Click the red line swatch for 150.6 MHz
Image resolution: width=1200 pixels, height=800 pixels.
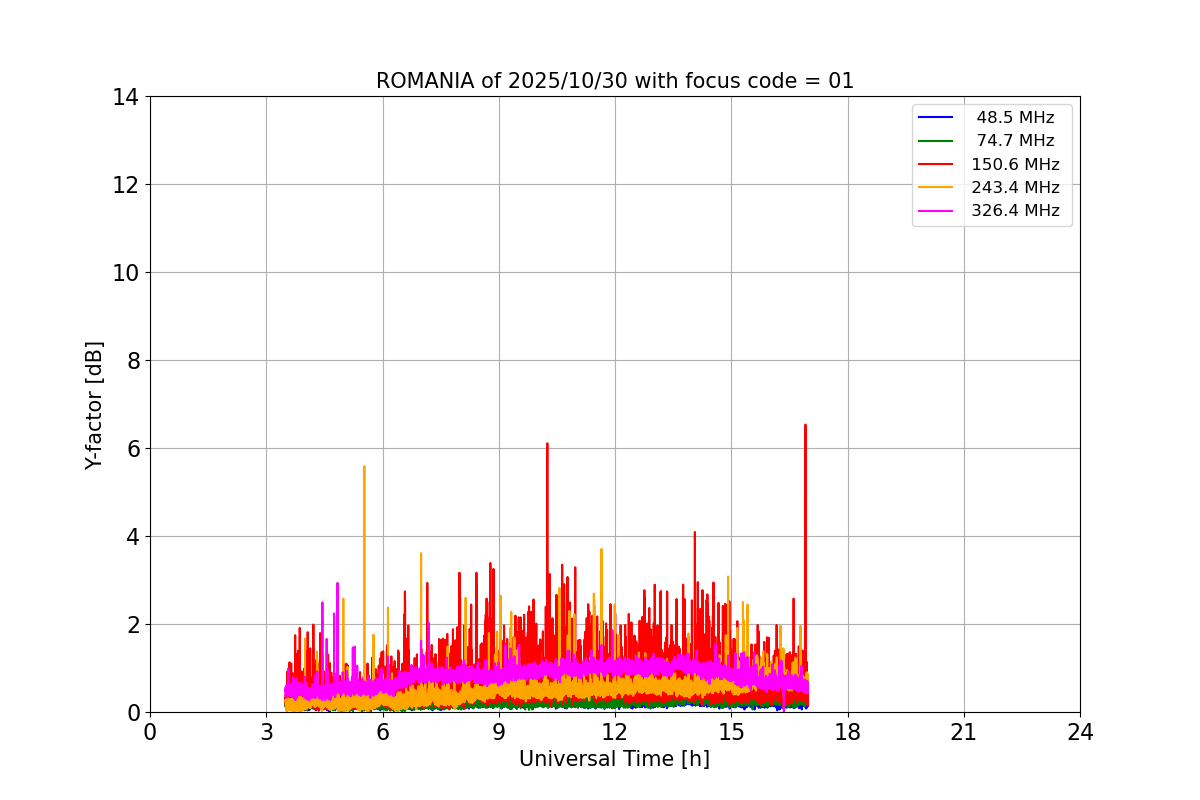pos(936,164)
